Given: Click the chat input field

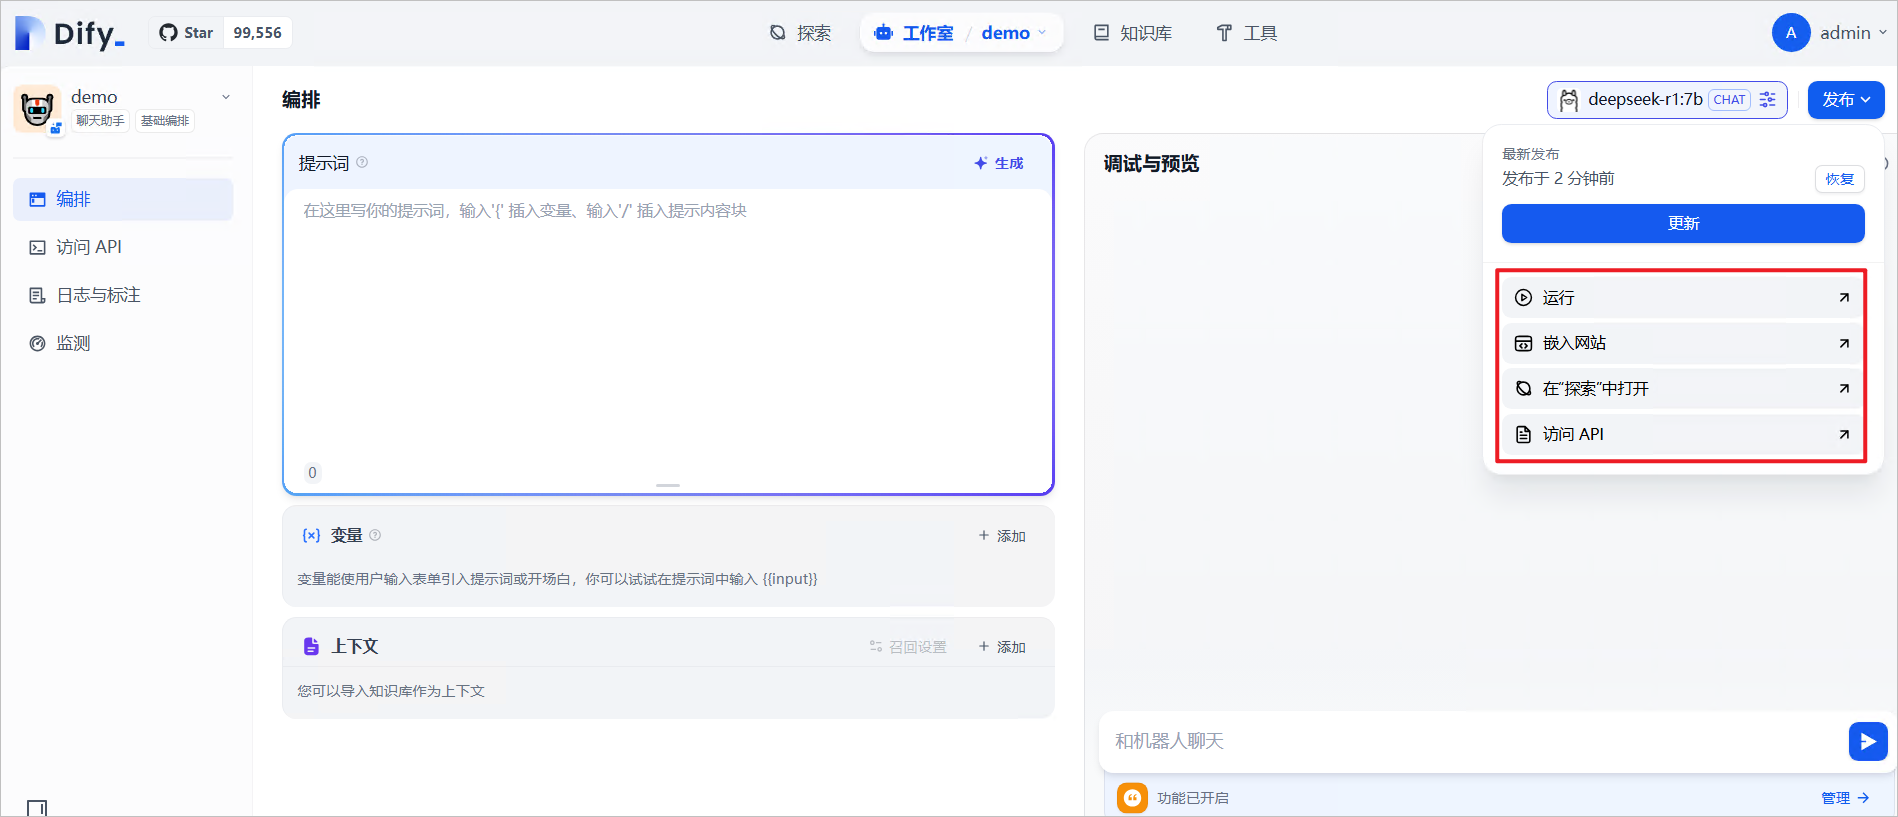Looking at the screenshot, I should pyautogui.click(x=1470, y=741).
